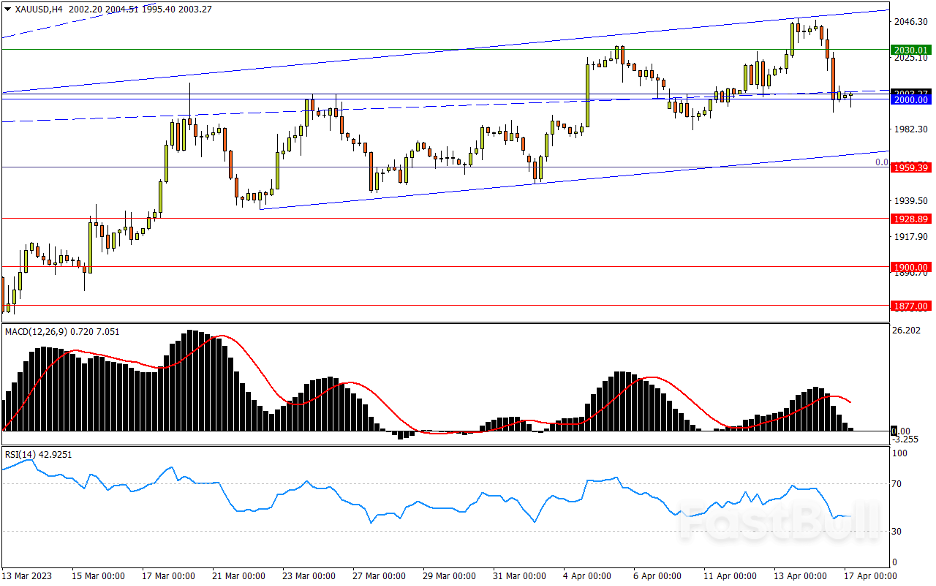Screen dimensions: 936x586
Task: Click the red 1928.89 price tag
Action: pyautogui.click(x=910, y=218)
